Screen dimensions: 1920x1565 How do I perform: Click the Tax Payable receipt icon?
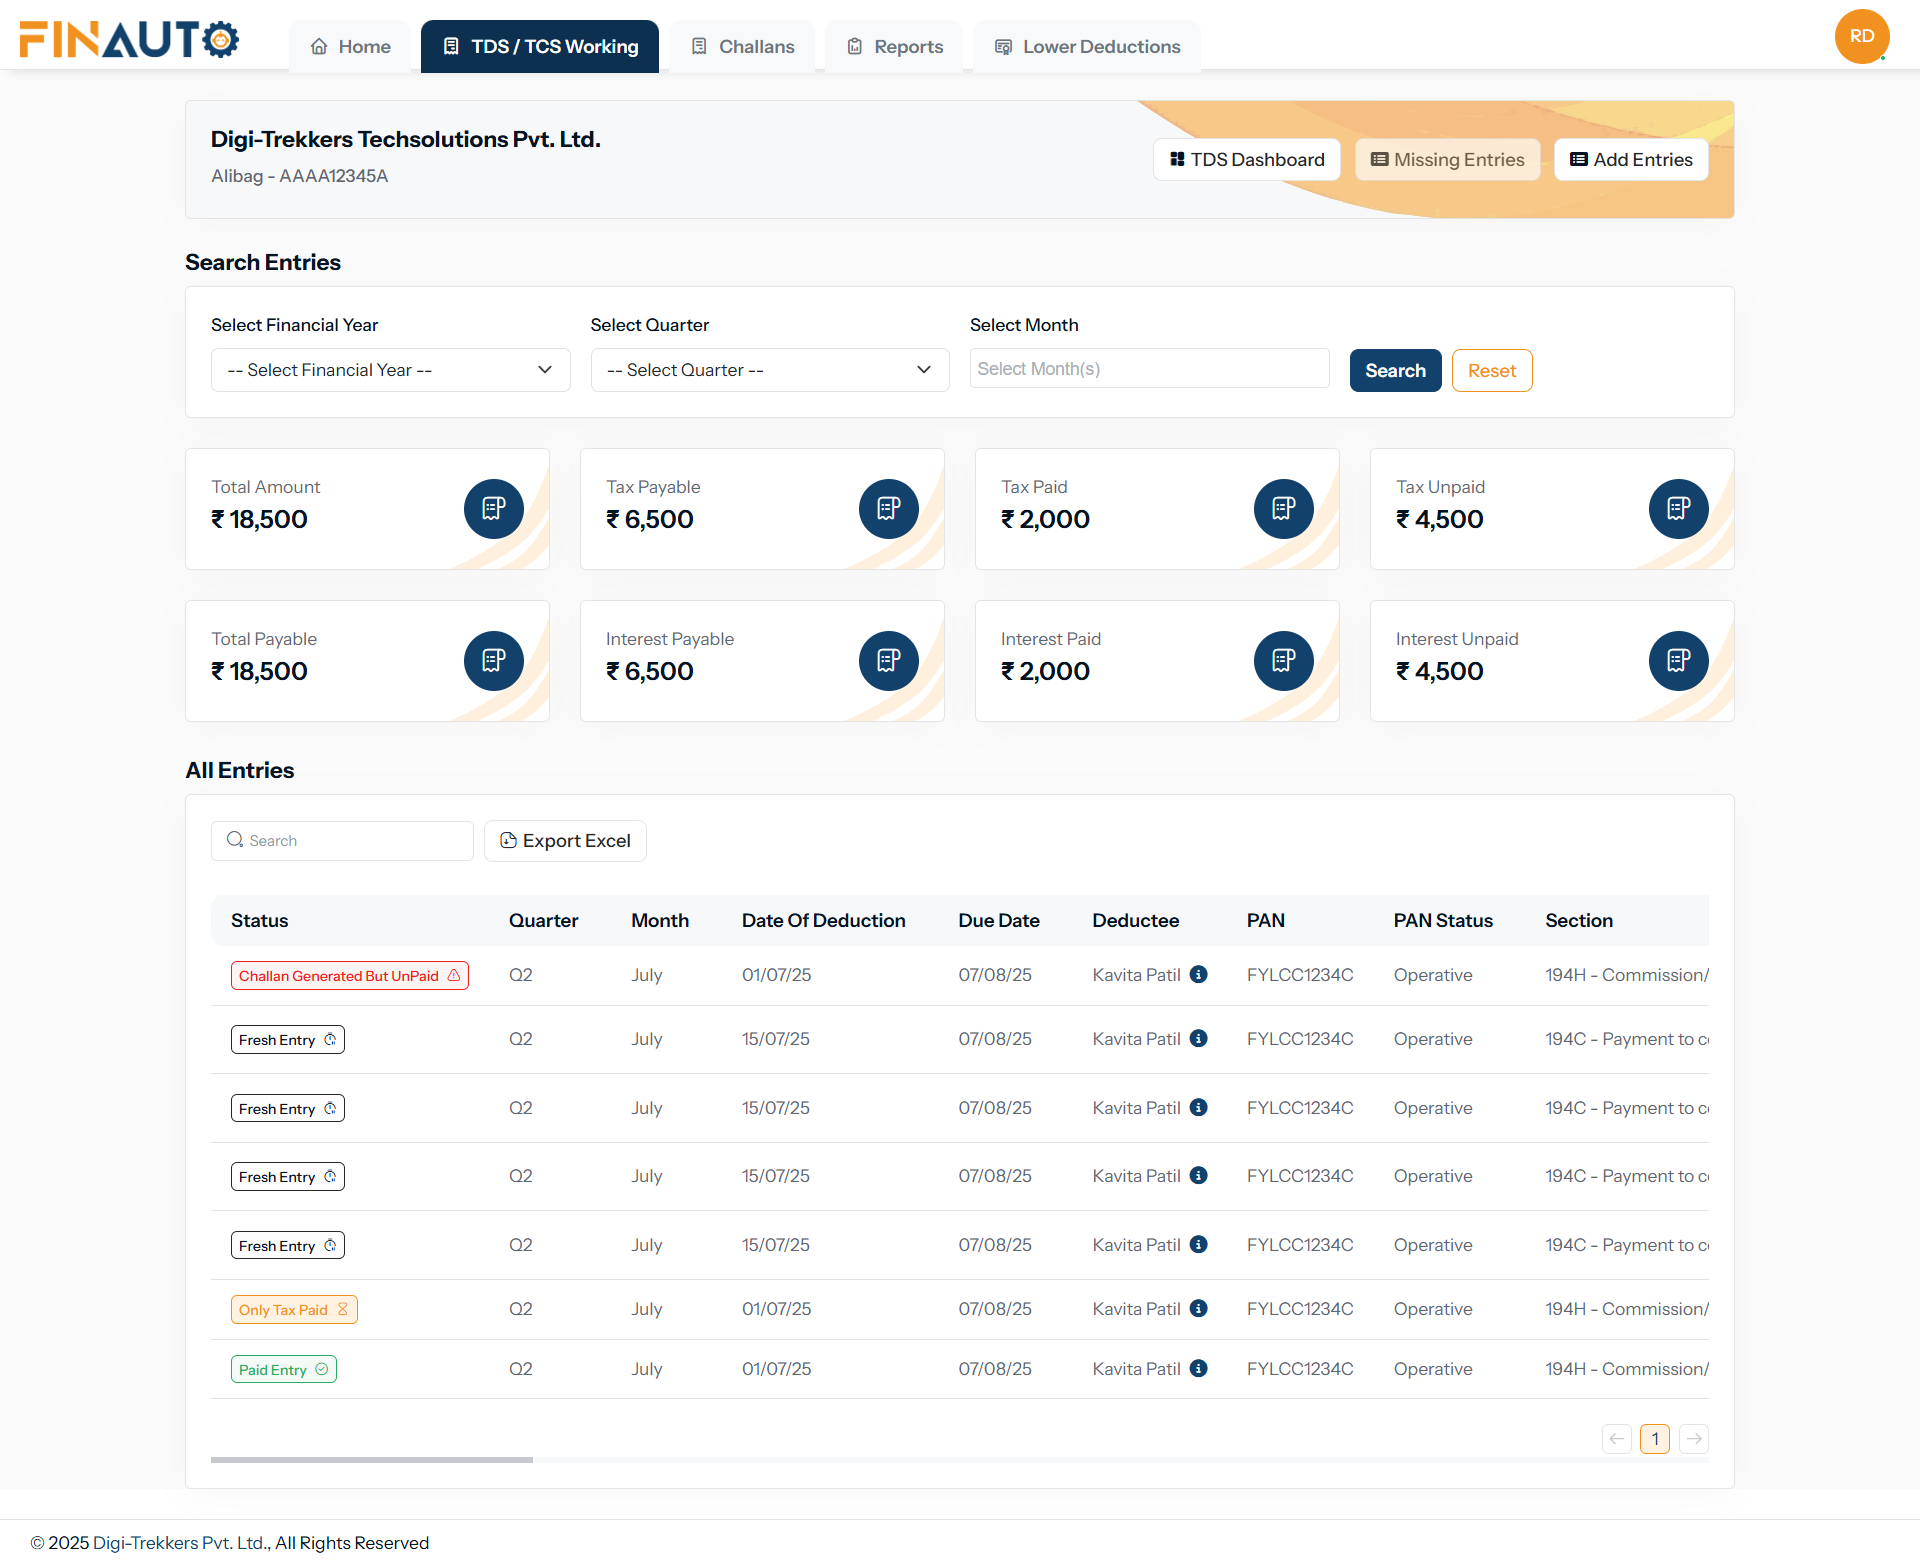coord(888,508)
